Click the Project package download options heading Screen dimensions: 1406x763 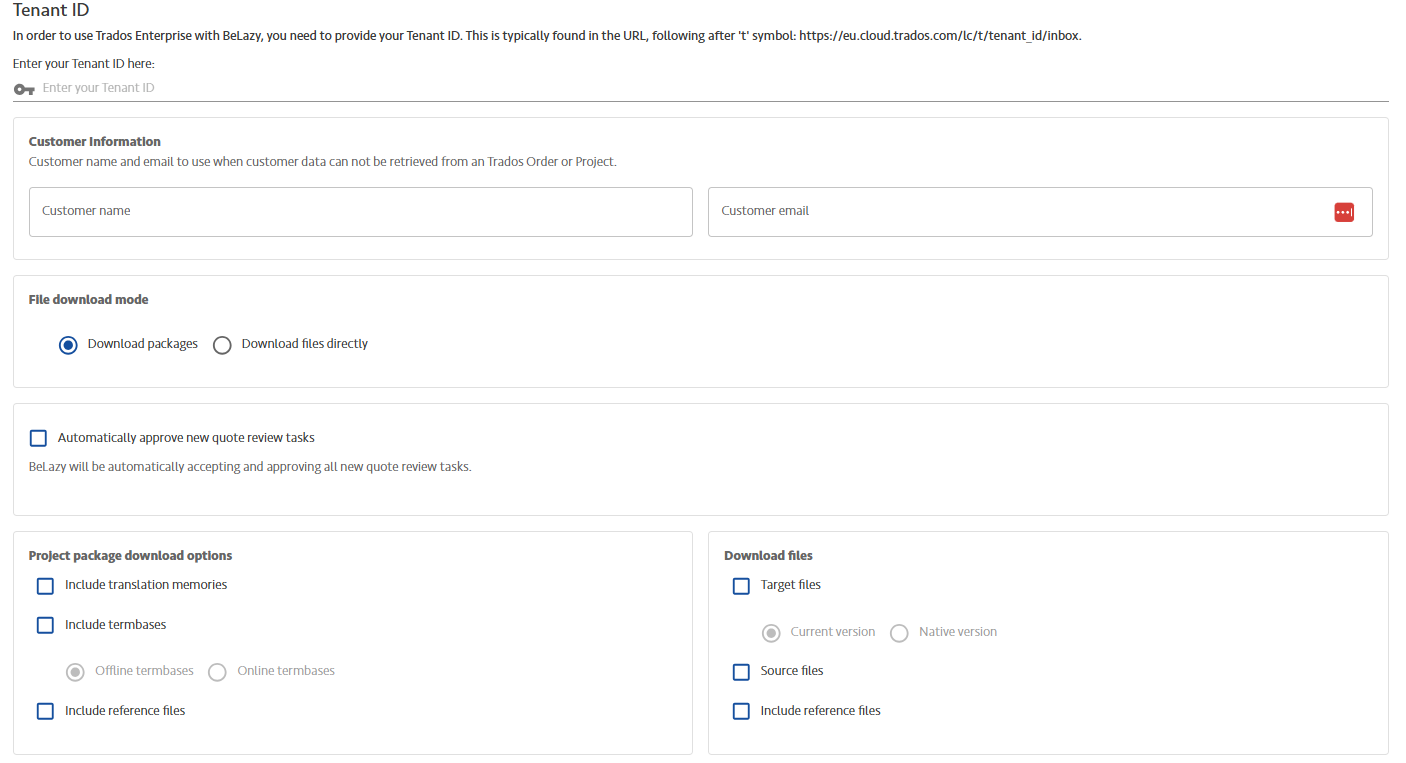131,556
